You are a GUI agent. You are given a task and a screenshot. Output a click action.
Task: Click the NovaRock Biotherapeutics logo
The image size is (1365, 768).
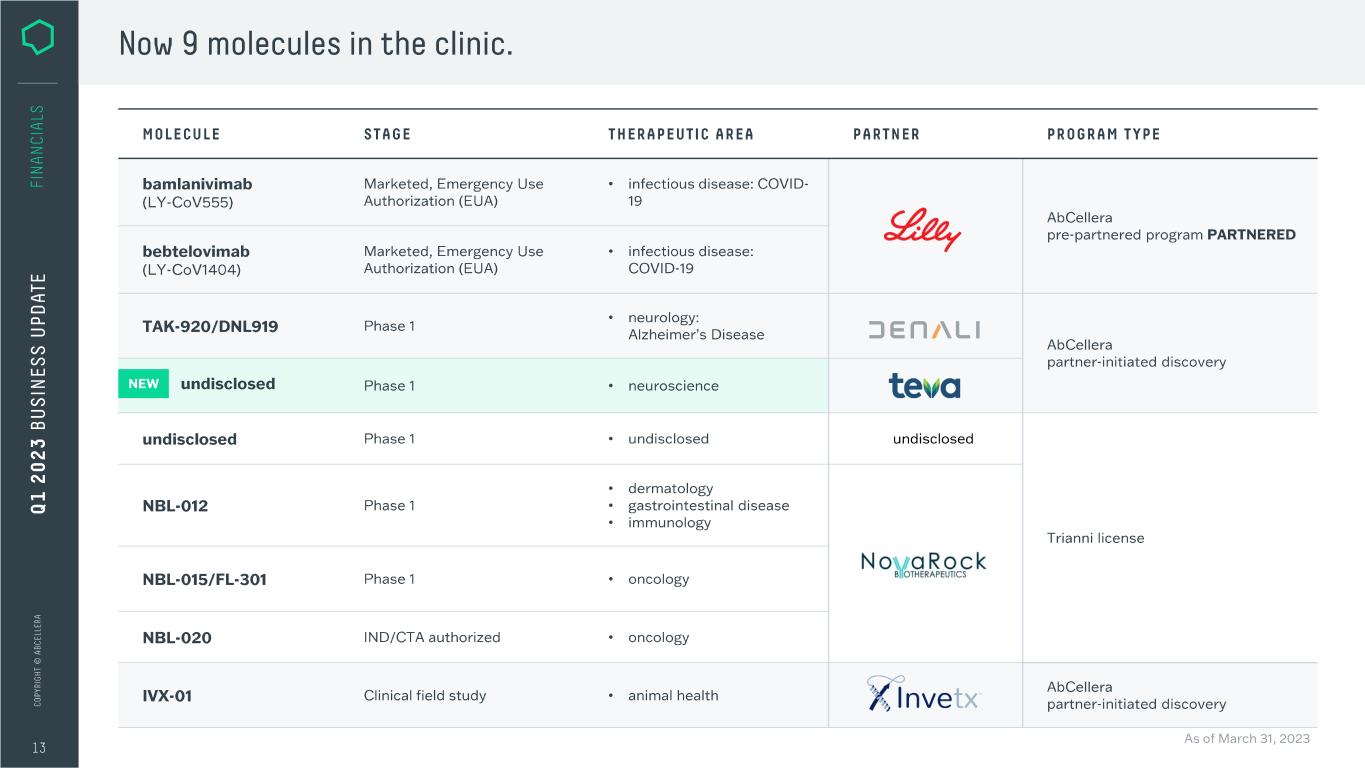coord(923,565)
